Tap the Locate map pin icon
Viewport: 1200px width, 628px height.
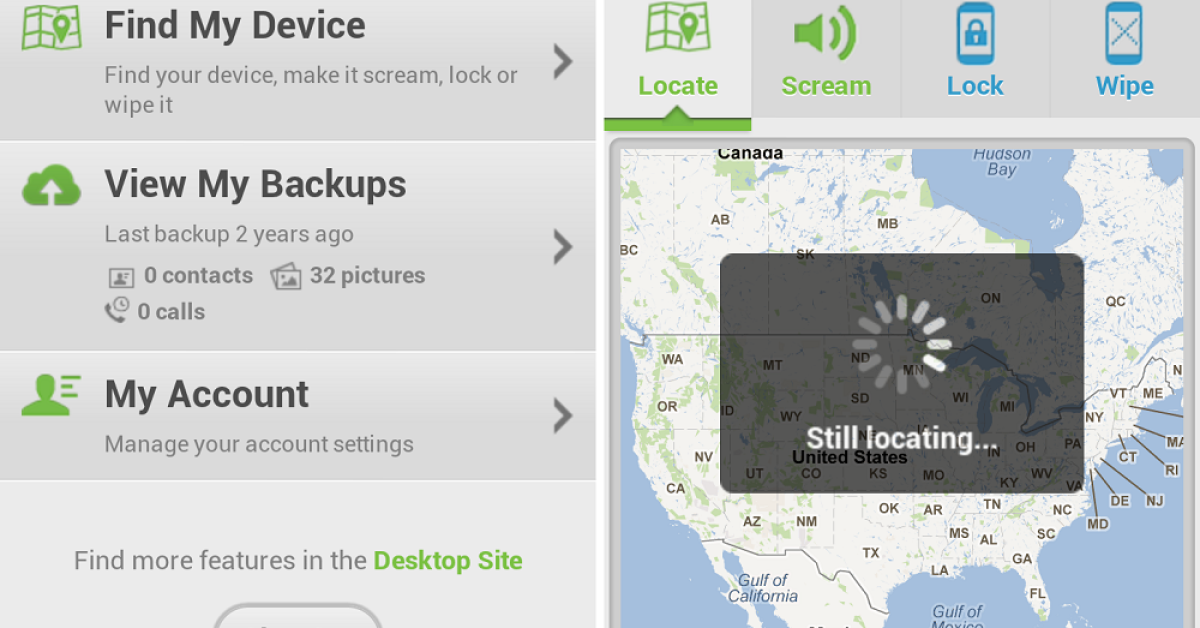(x=677, y=27)
